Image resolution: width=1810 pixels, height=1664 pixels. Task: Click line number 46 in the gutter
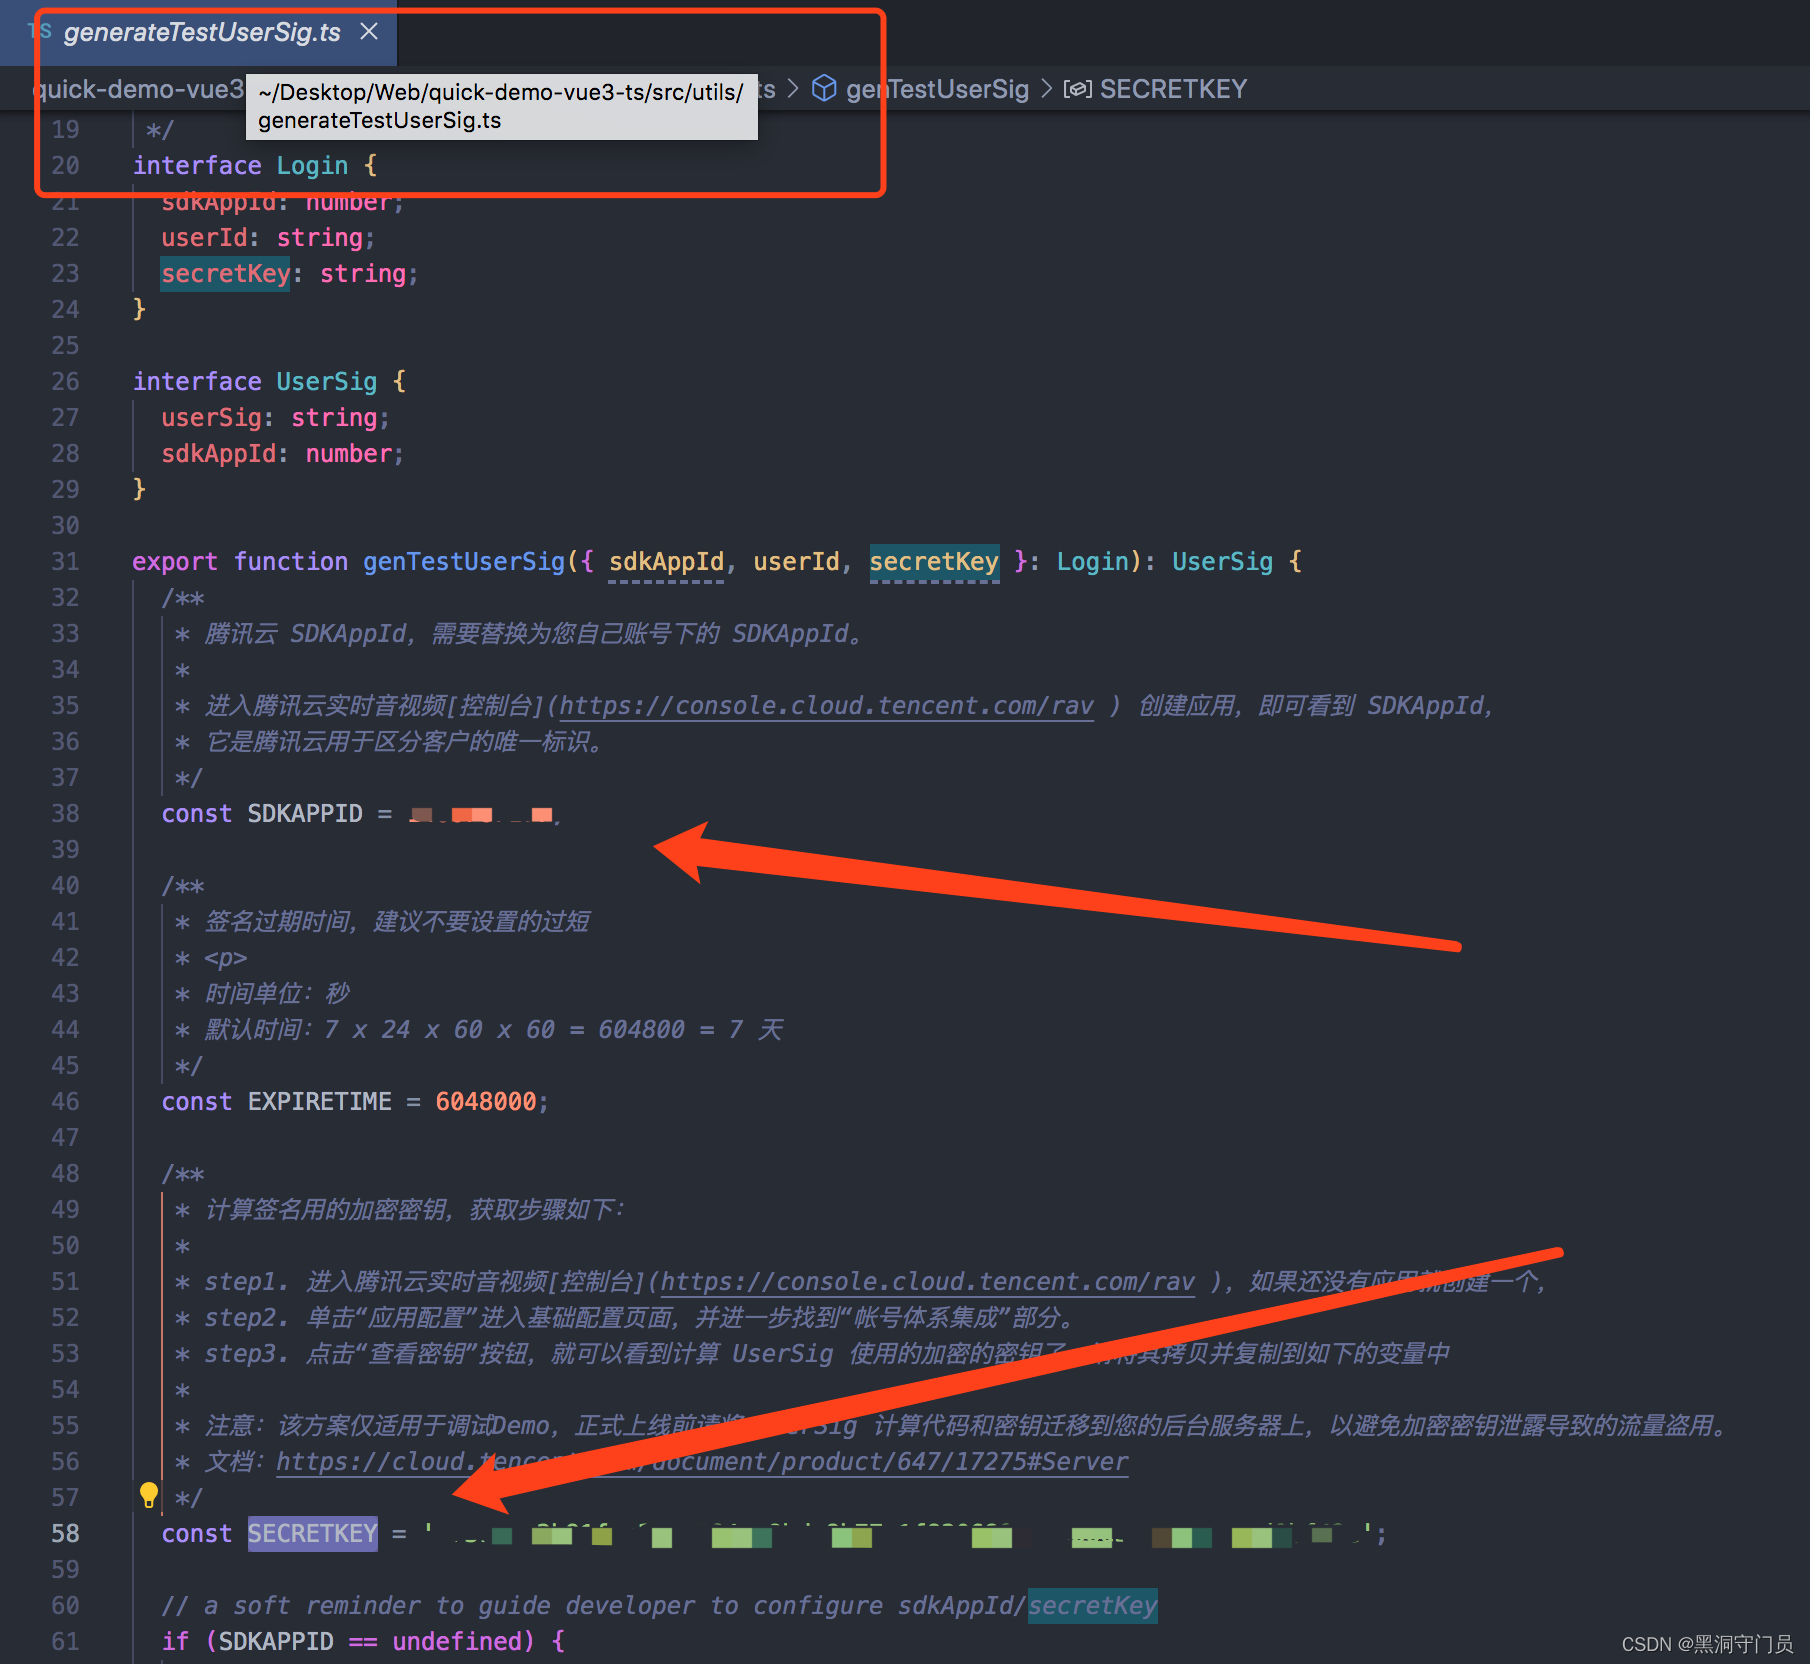click(65, 1102)
